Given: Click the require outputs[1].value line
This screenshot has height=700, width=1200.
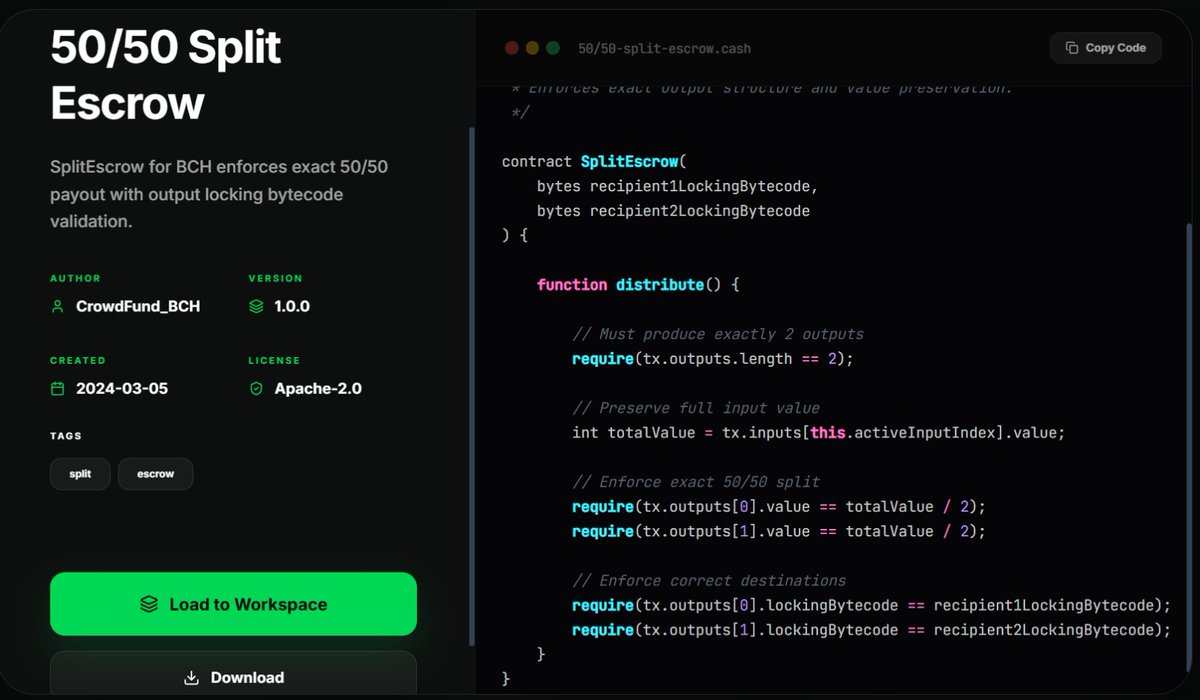Looking at the screenshot, I should [779, 531].
